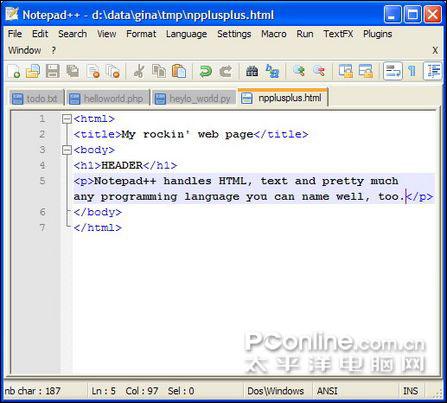This screenshot has height=403, width=447.
Task: Open the Format menu
Action: click(x=141, y=34)
